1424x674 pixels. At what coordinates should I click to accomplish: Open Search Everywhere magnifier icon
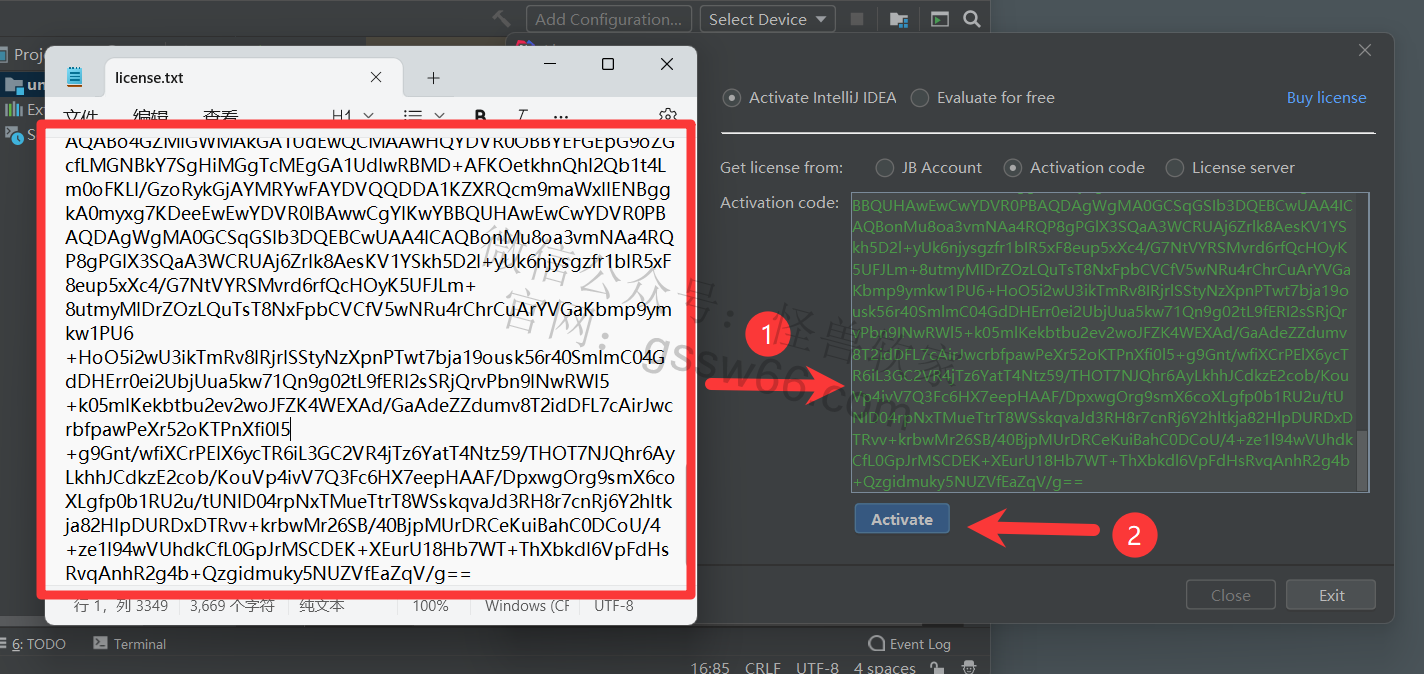point(971,19)
